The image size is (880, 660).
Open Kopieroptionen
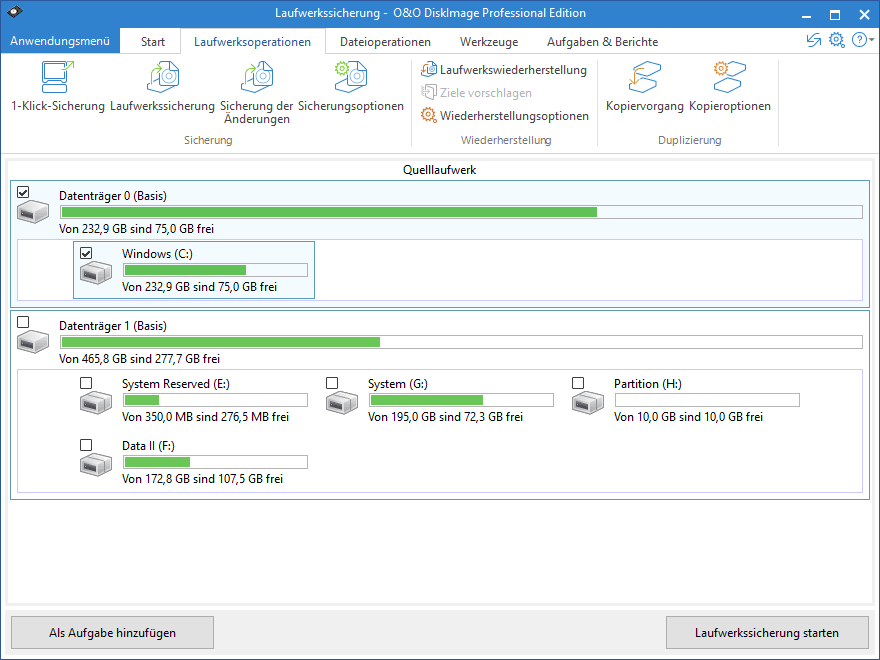click(x=730, y=87)
